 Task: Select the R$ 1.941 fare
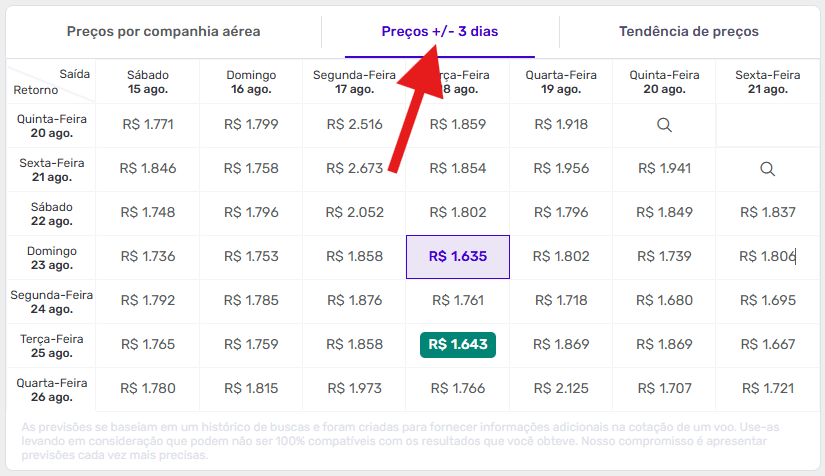(664, 169)
